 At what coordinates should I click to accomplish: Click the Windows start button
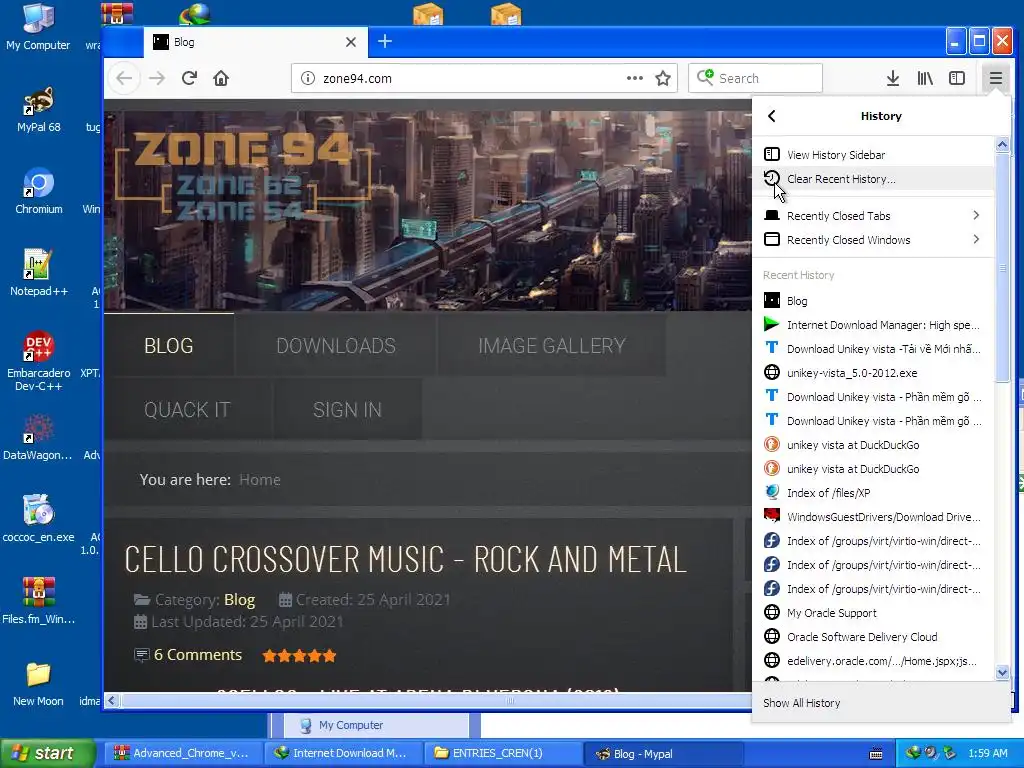pos(48,754)
